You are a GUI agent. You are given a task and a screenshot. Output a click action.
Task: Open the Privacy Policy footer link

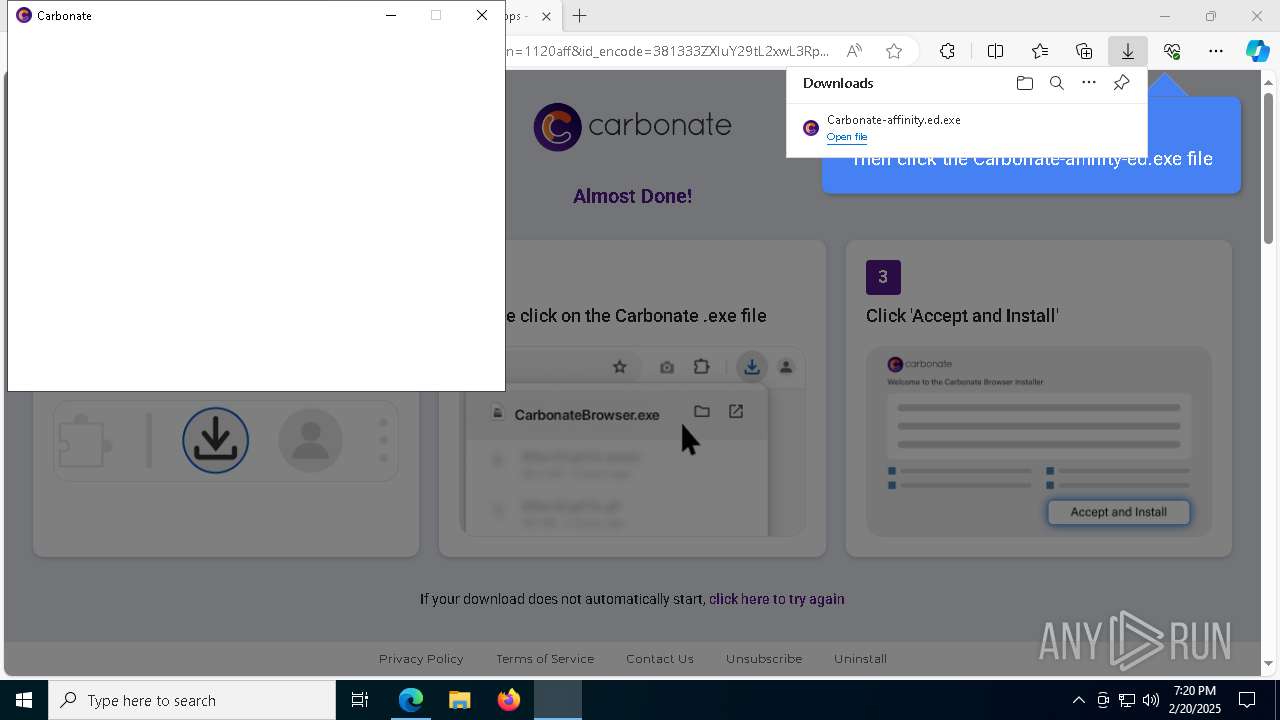[421, 659]
